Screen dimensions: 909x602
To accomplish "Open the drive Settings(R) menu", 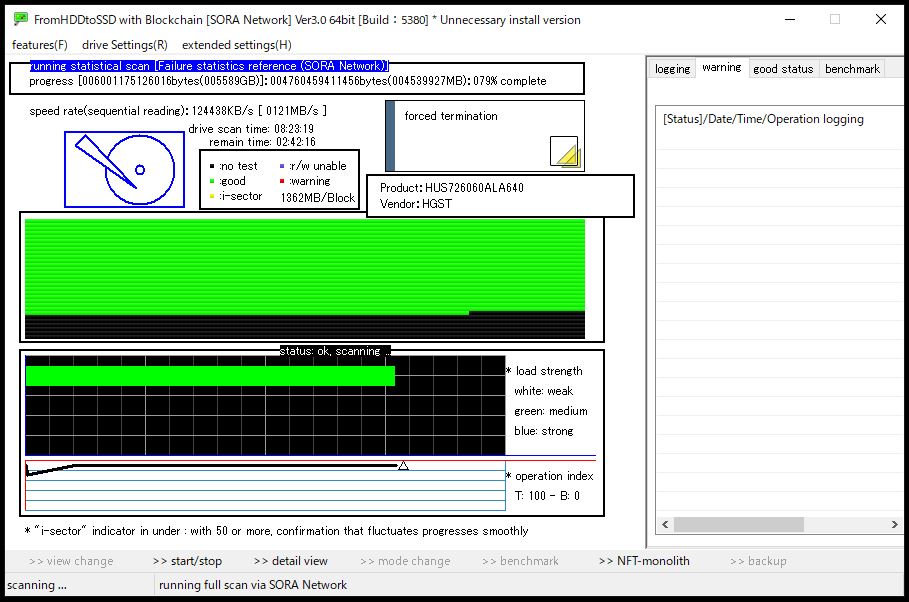I will click(x=125, y=45).
